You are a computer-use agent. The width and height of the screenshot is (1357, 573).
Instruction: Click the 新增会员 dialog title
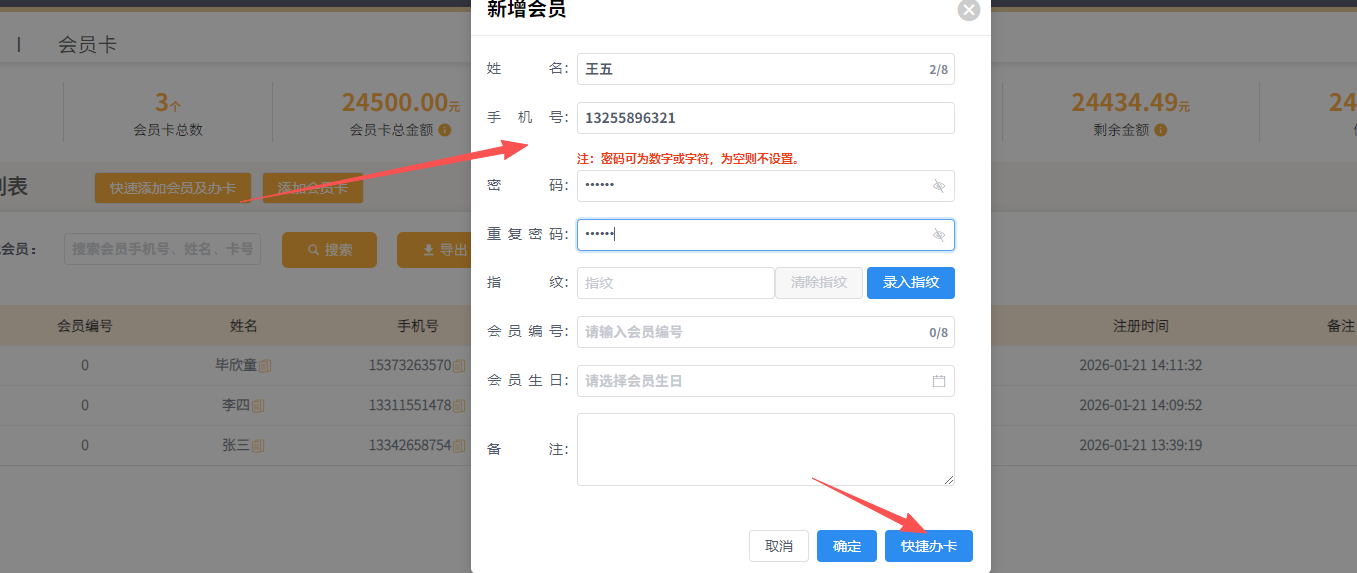tap(526, 10)
